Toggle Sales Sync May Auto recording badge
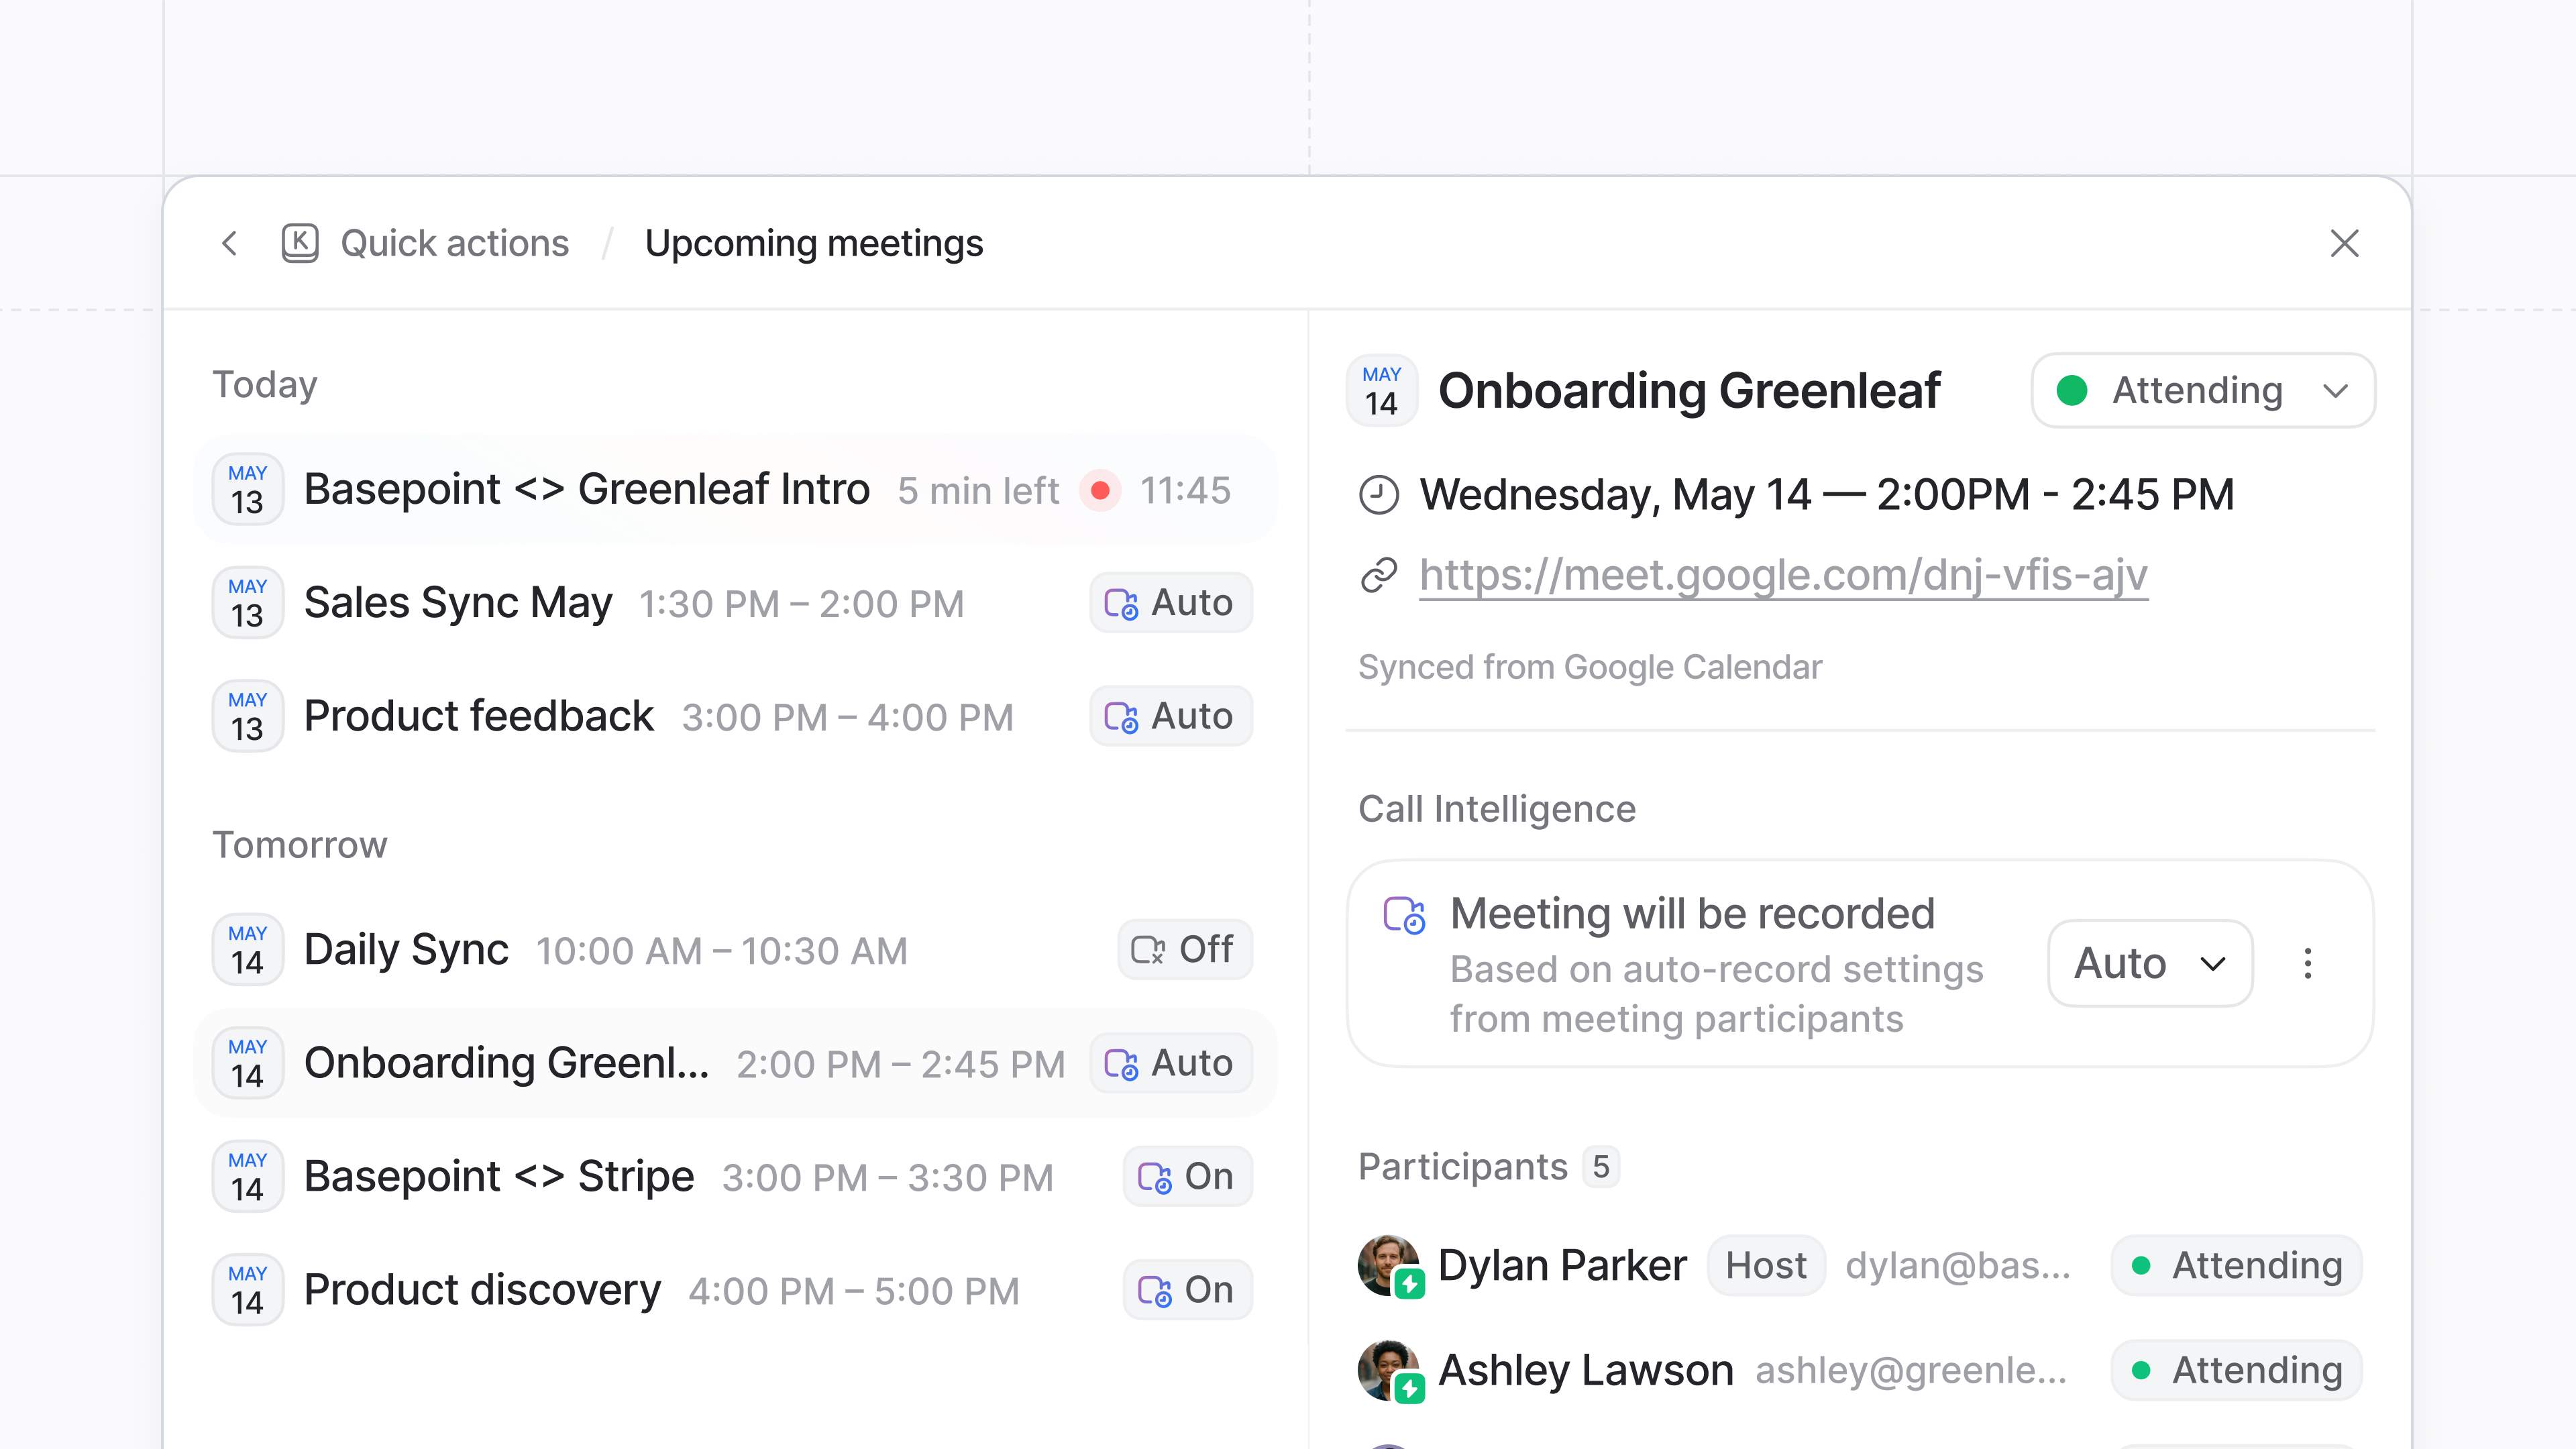The width and height of the screenshot is (2576, 1449). coord(1170,603)
